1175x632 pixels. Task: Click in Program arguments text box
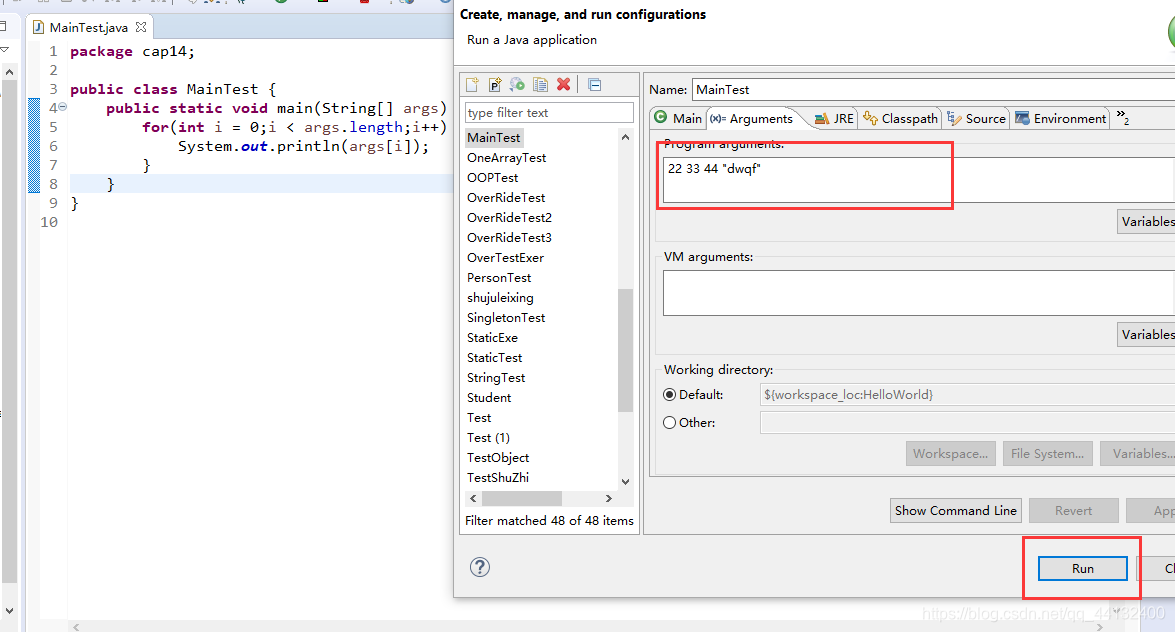coord(918,179)
